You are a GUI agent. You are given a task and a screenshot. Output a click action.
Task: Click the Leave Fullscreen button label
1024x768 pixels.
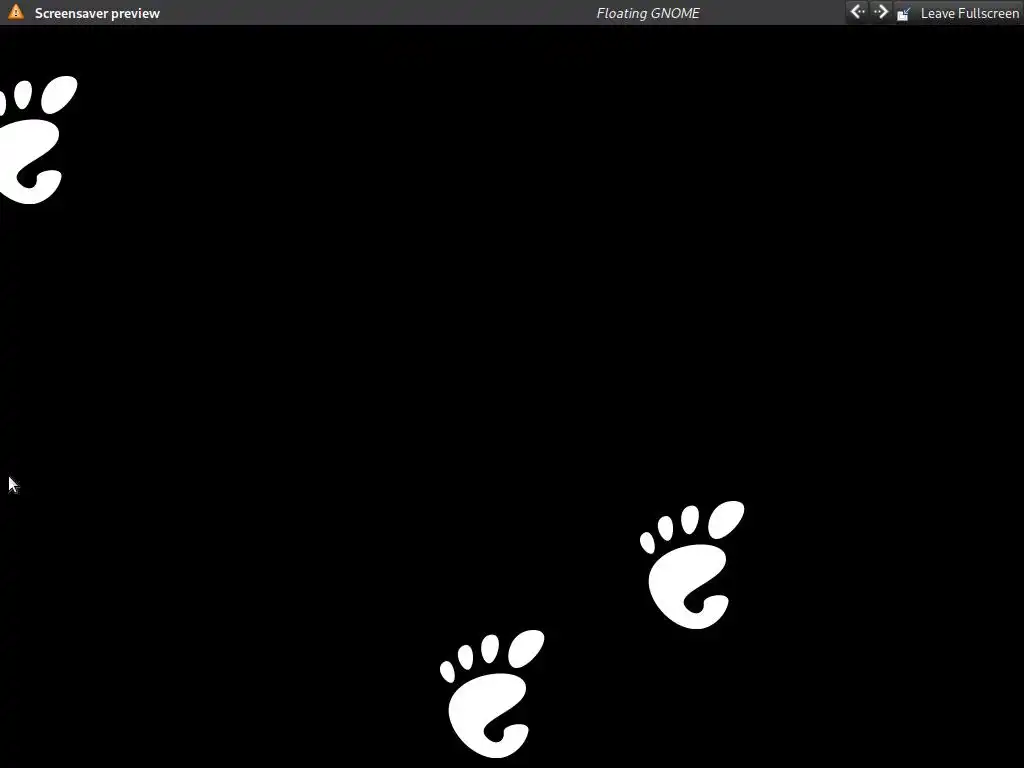969,13
